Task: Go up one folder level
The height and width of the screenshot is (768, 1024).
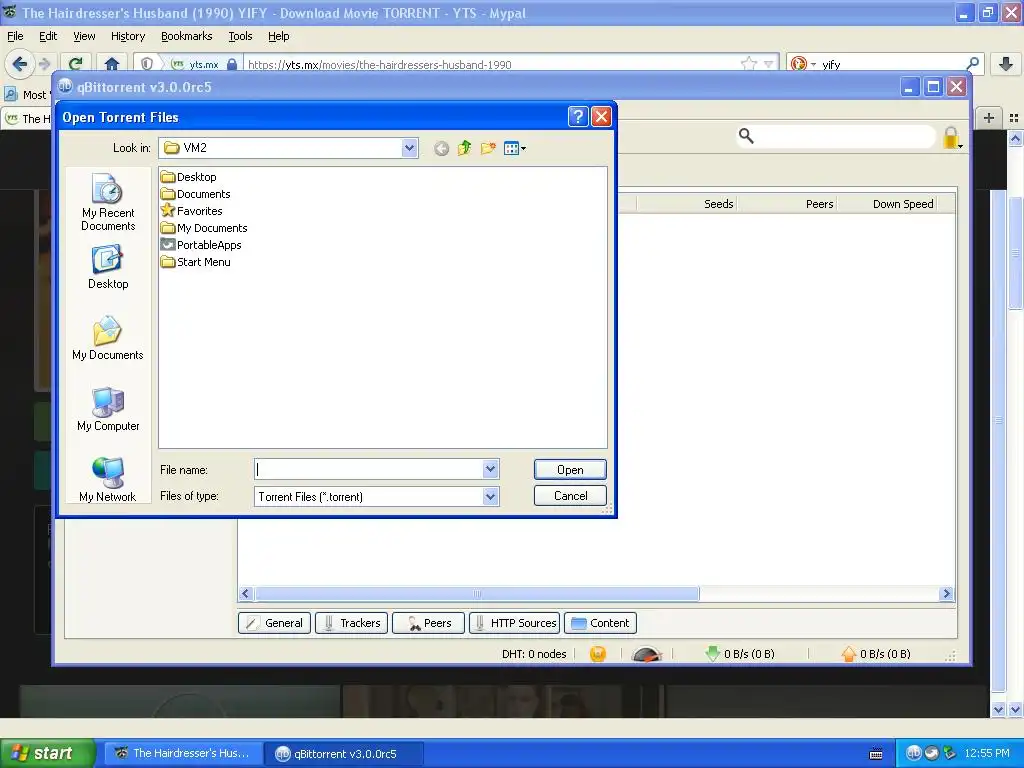Action: 464,148
